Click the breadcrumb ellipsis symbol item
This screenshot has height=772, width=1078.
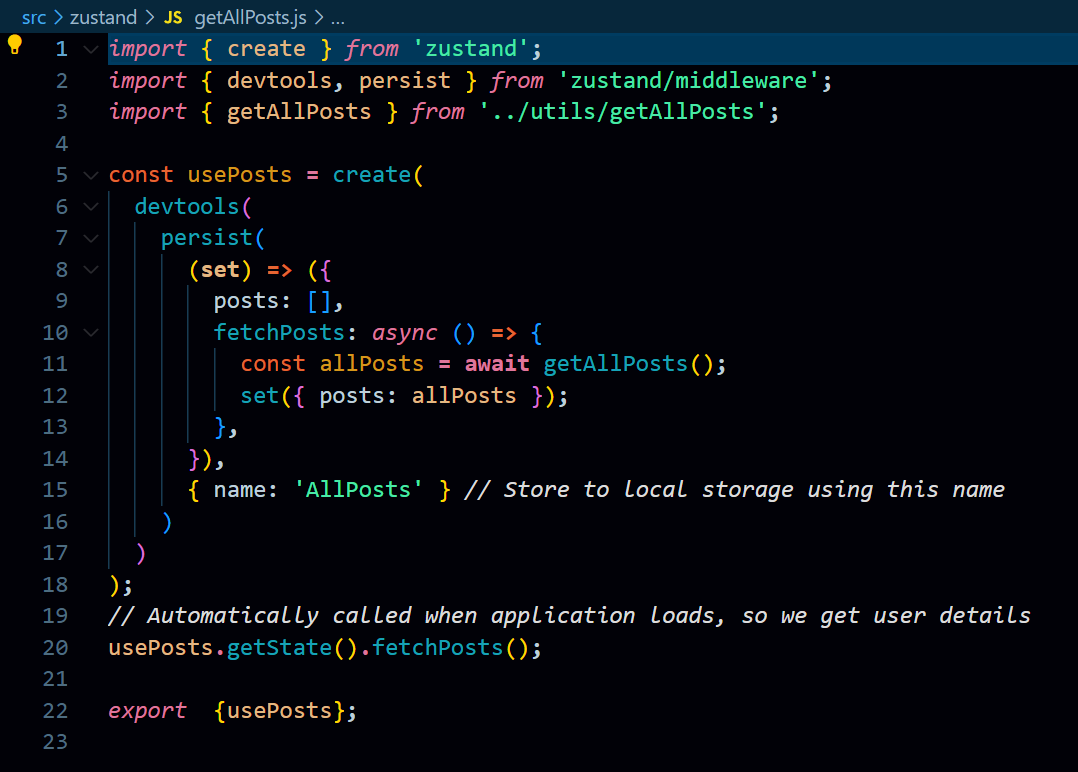pos(337,17)
